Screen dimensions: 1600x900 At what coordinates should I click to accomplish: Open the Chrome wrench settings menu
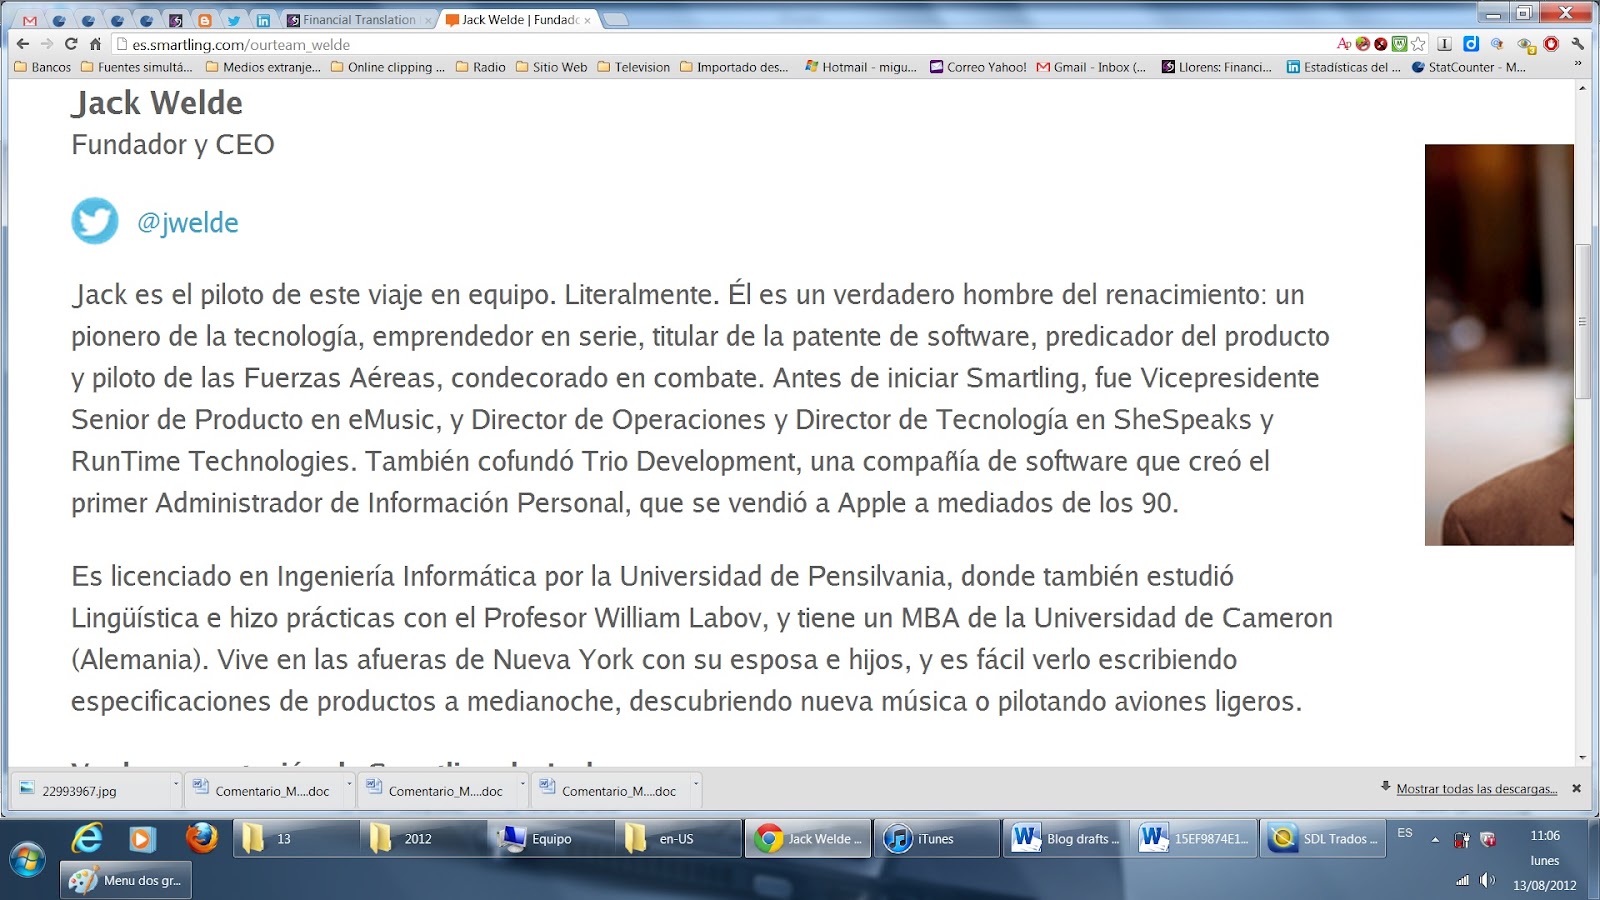point(1578,44)
